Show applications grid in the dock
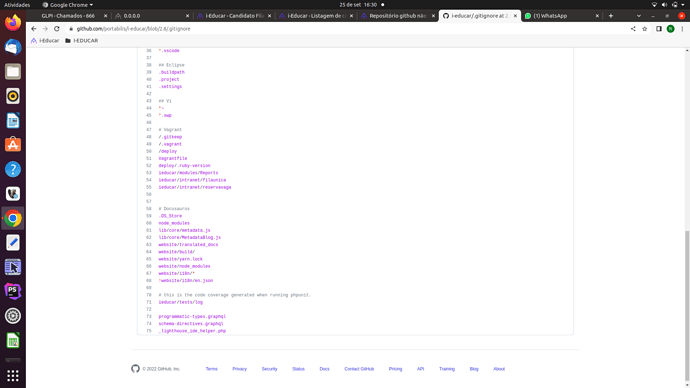 tap(13, 375)
